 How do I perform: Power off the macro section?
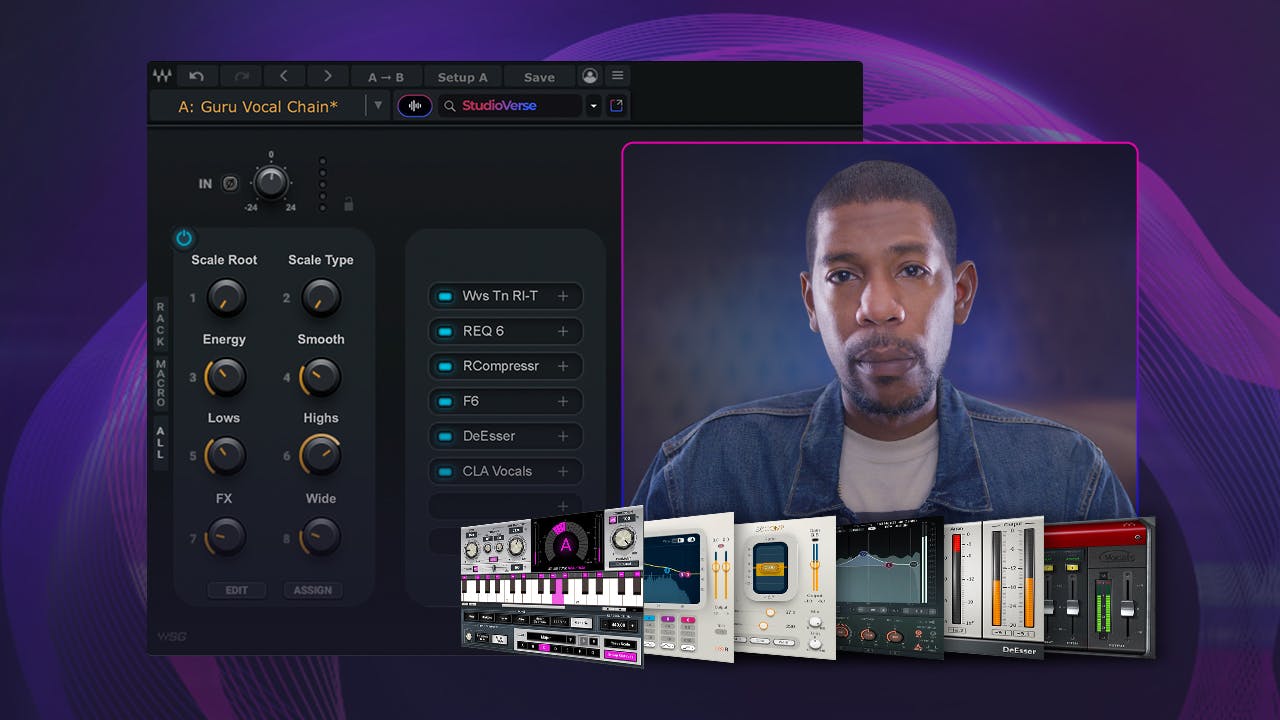(x=183, y=238)
